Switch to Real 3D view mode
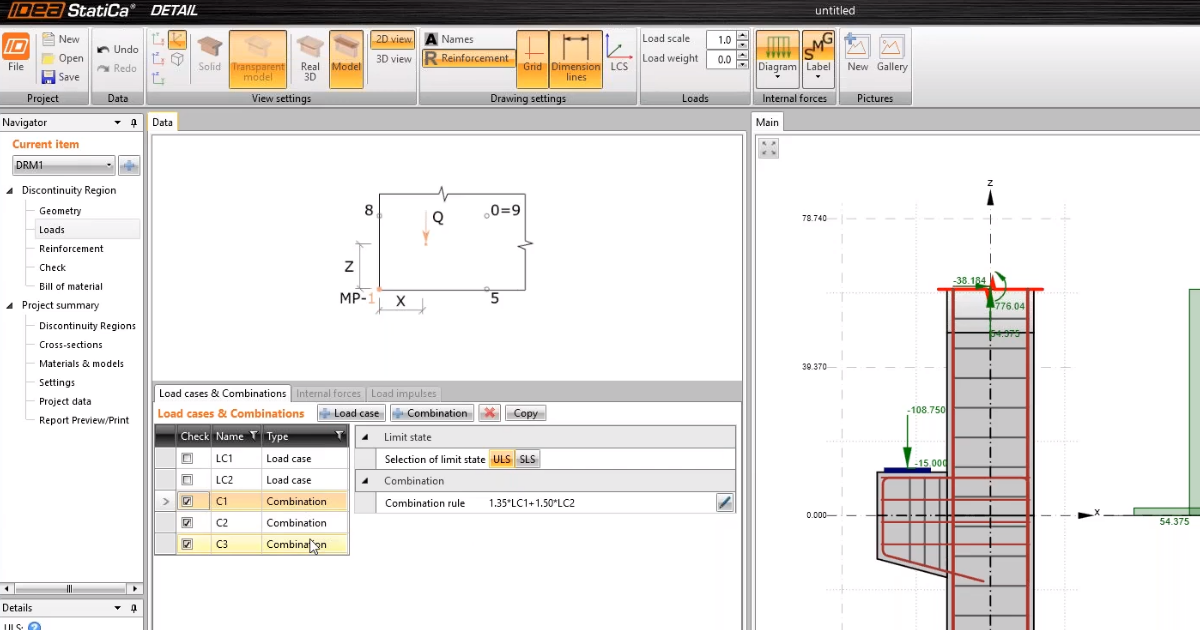Viewport: 1200px width, 630px height. (x=309, y=58)
